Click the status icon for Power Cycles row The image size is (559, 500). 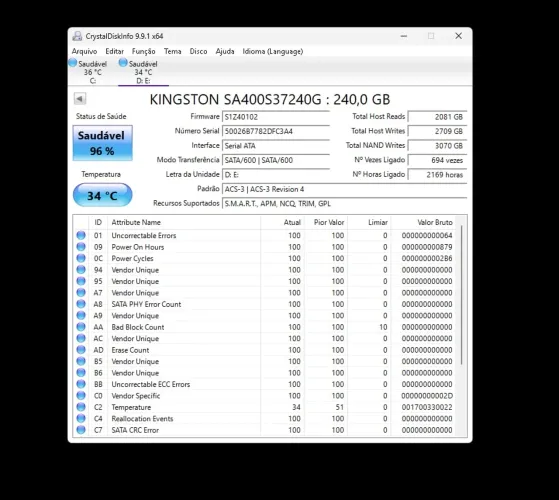click(x=81, y=258)
